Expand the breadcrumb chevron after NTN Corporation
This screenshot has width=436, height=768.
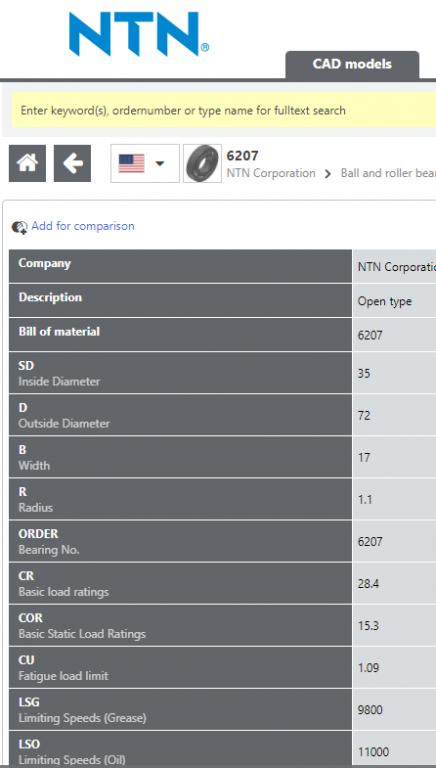(328, 173)
